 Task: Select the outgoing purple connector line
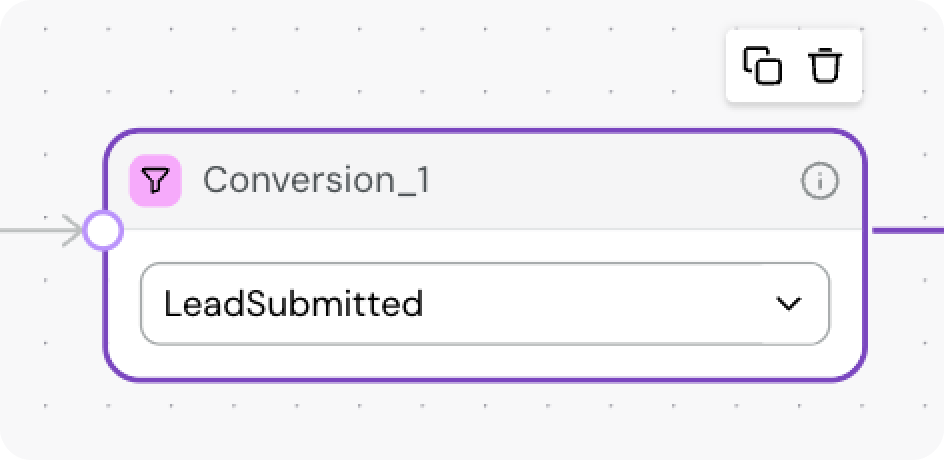[x=906, y=230]
